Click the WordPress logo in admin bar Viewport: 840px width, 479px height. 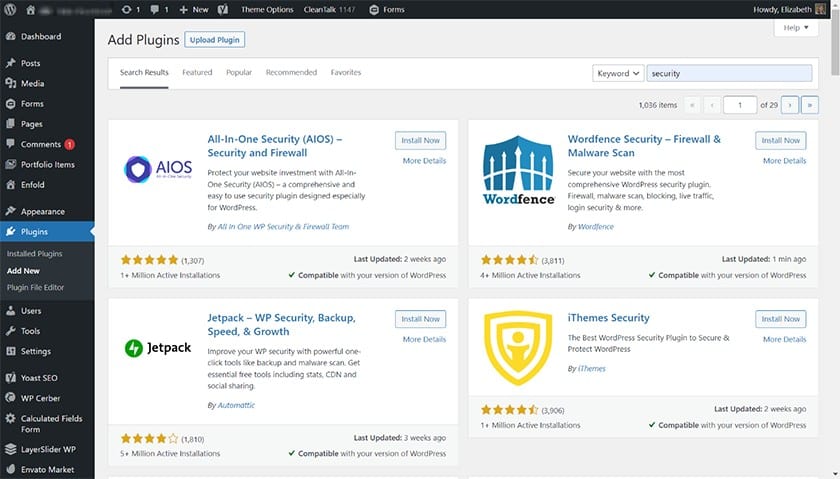(10, 9)
